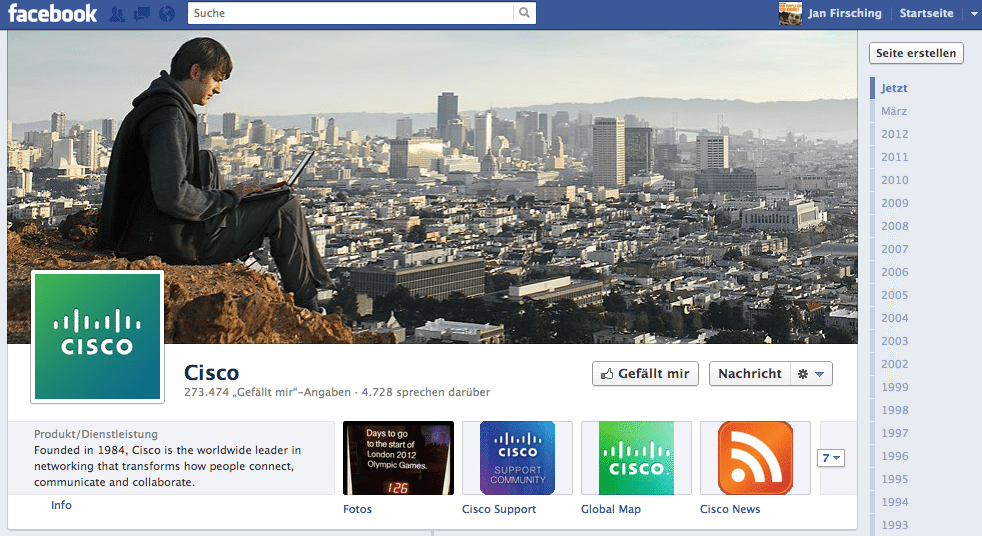This screenshot has width=982, height=536.
Task: Jump to Jetzt on timeline
Action: pos(894,88)
